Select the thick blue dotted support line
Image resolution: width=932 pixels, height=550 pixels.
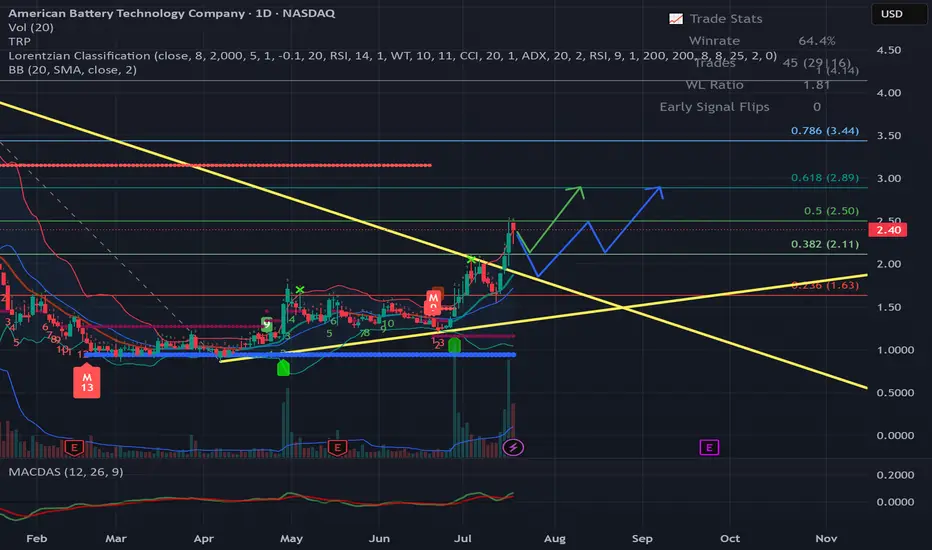[300, 355]
